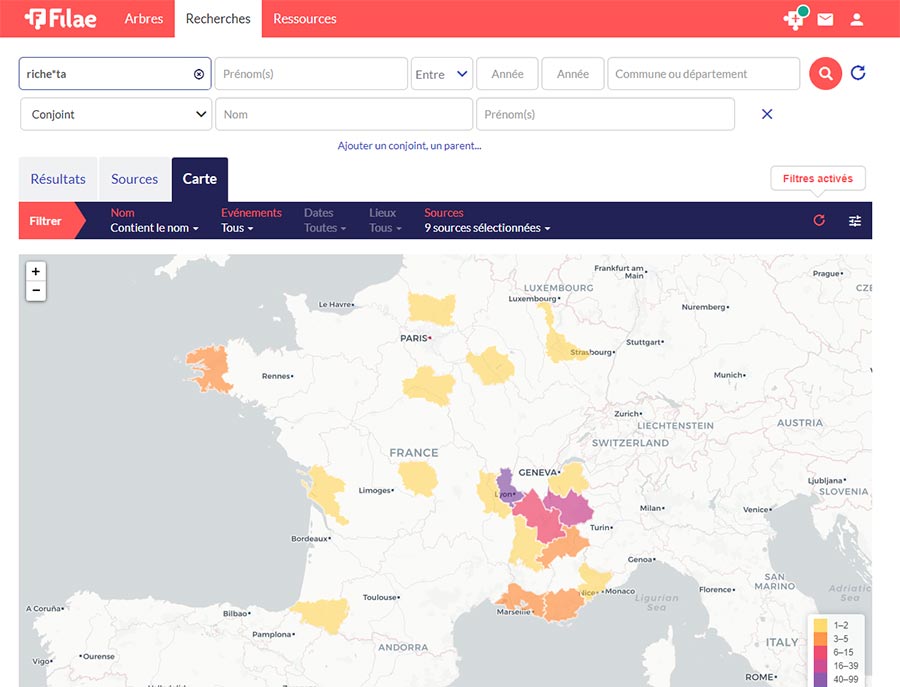
Task: Switch to the Résultats tab
Action: click(58, 179)
